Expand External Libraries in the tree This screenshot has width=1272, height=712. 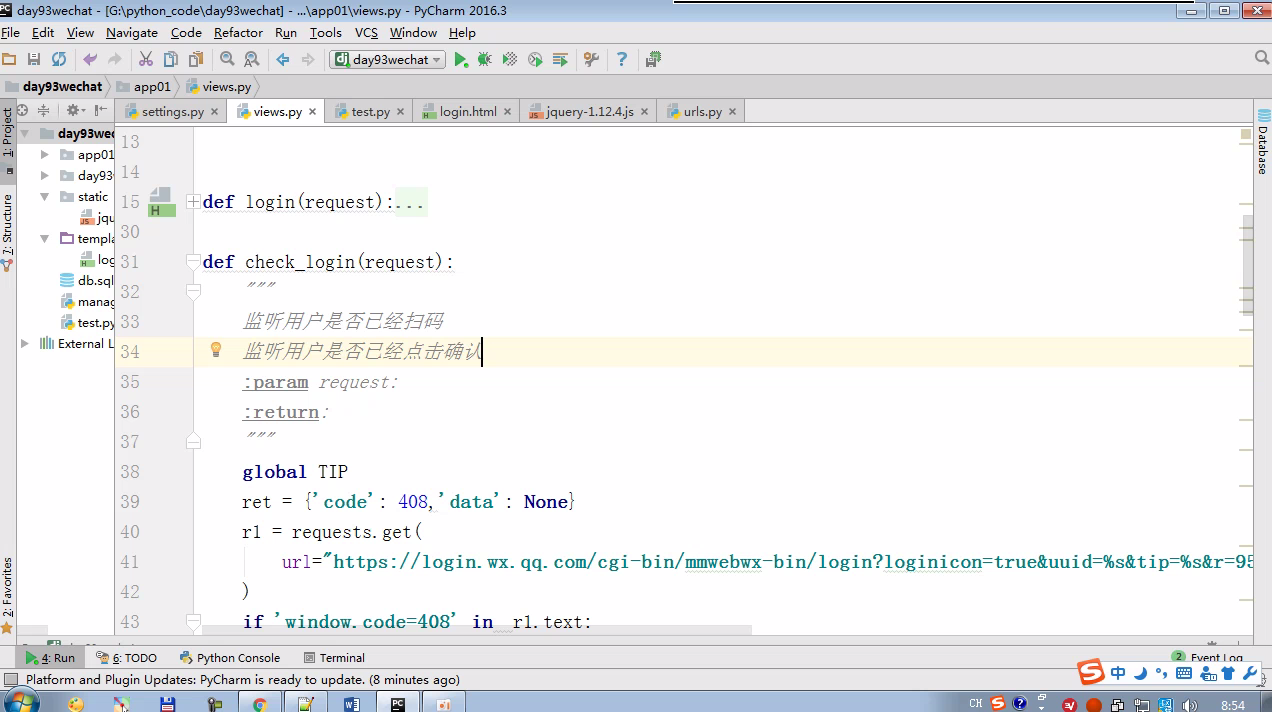click(25, 343)
